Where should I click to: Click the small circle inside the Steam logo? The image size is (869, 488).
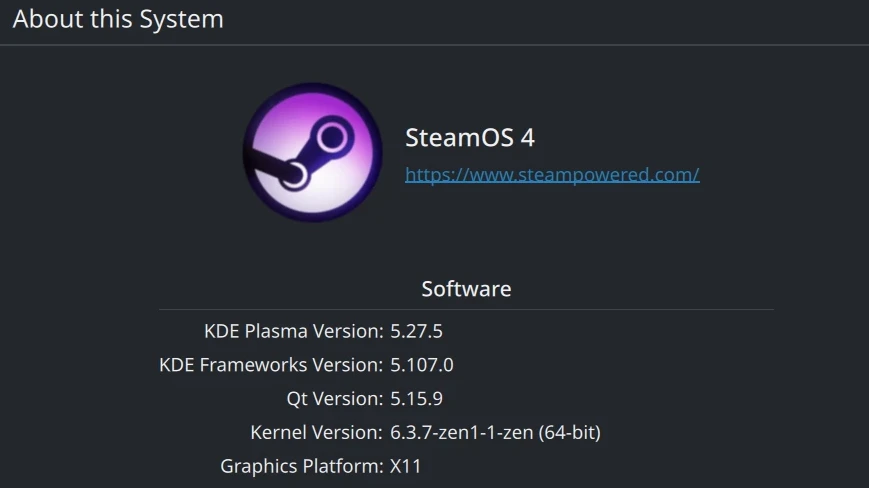click(x=294, y=176)
